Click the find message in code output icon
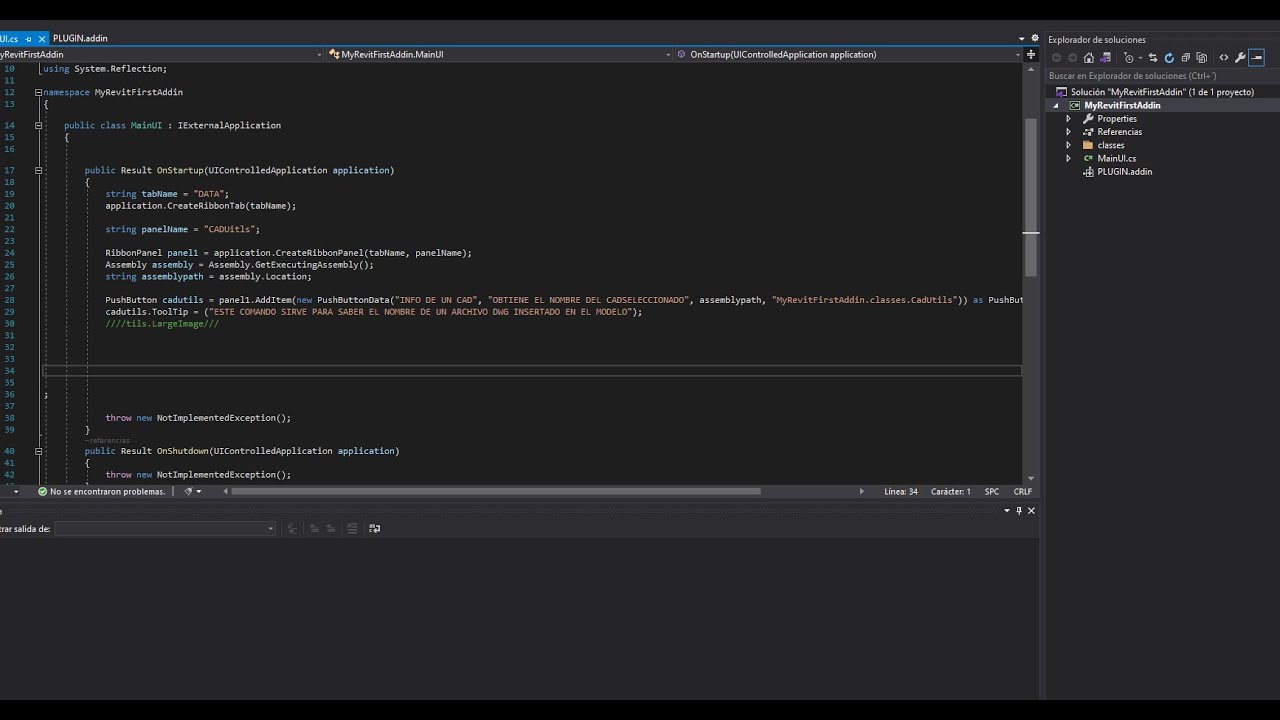The width and height of the screenshot is (1280, 720). click(x=292, y=528)
